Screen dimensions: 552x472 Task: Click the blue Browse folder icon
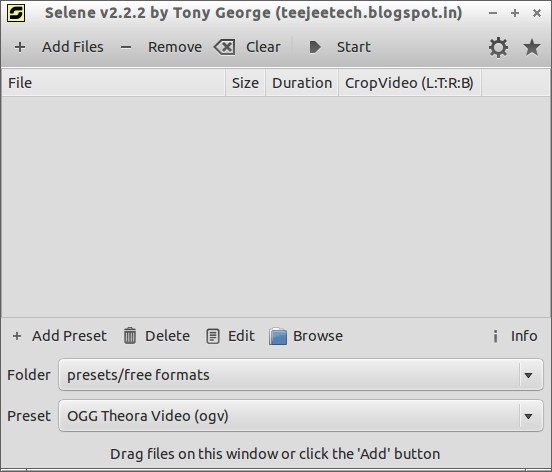click(x=278, y=336)
